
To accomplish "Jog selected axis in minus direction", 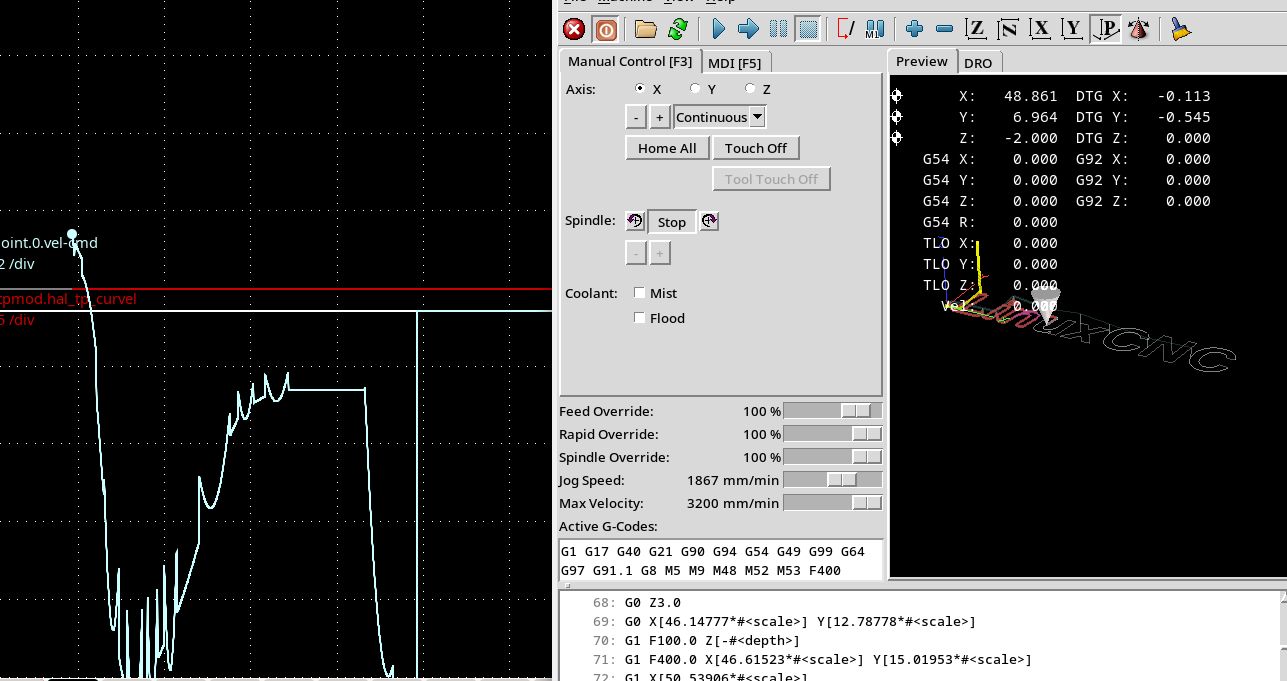I will tap(636, 117).
